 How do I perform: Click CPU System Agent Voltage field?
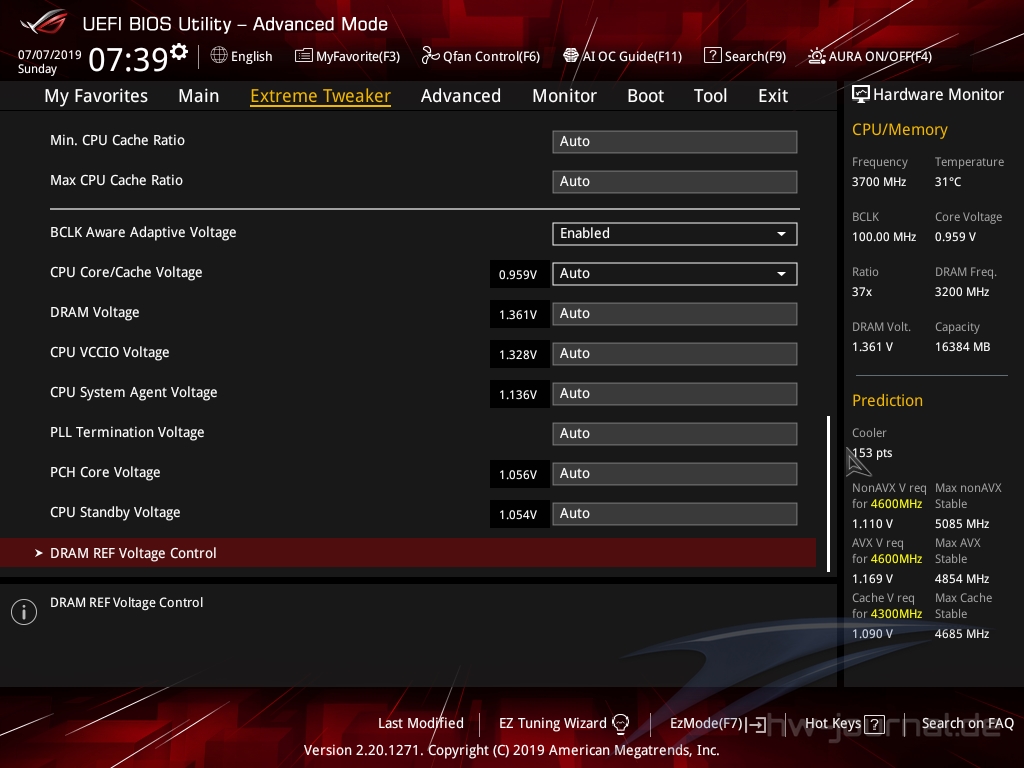tap(675, 394)
